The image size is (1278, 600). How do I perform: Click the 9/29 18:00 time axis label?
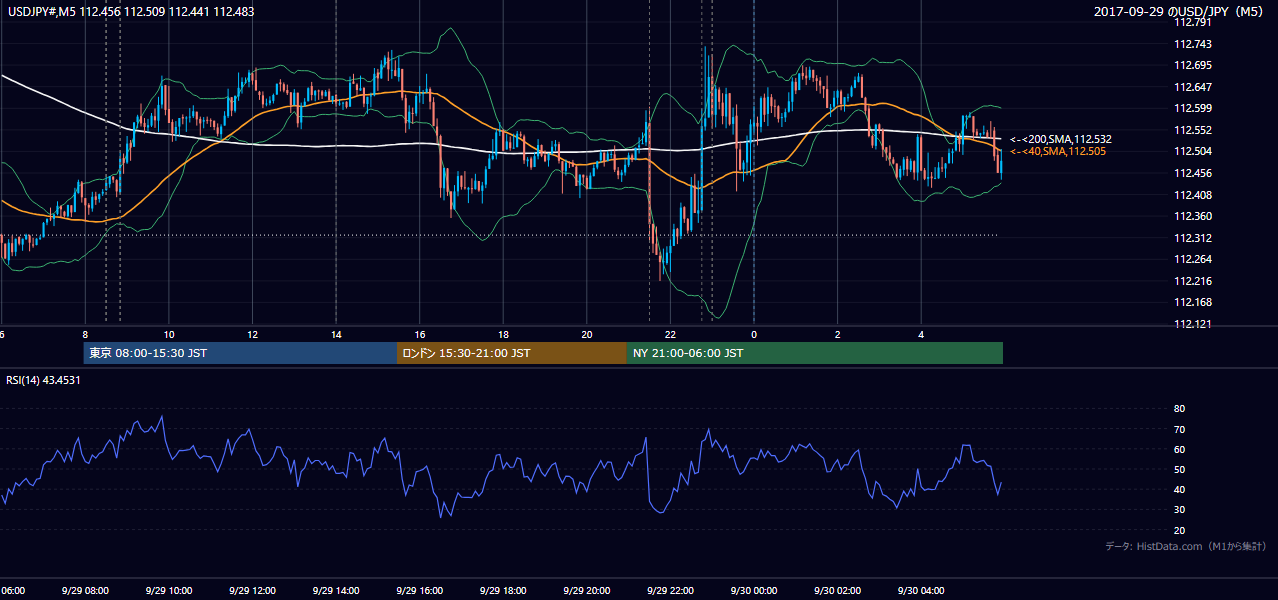502,591
